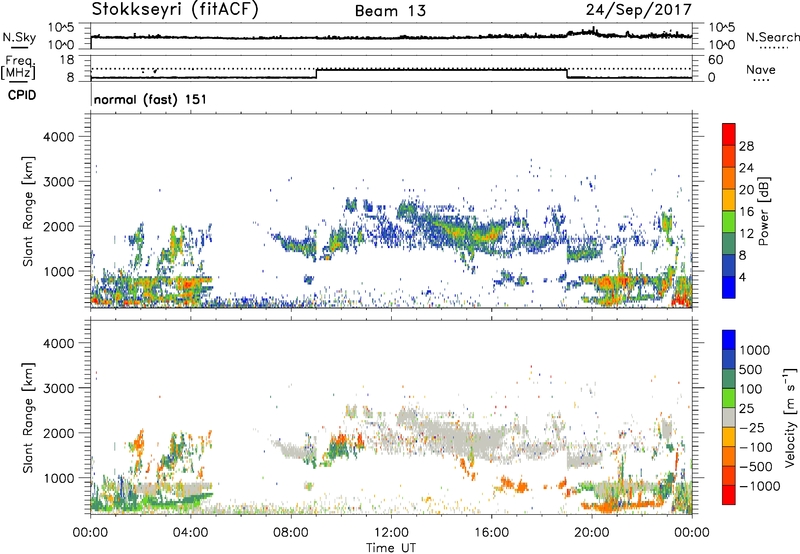800x554 pixels.
Task: Select the Beam 13 label
Action: pos(390,11)
